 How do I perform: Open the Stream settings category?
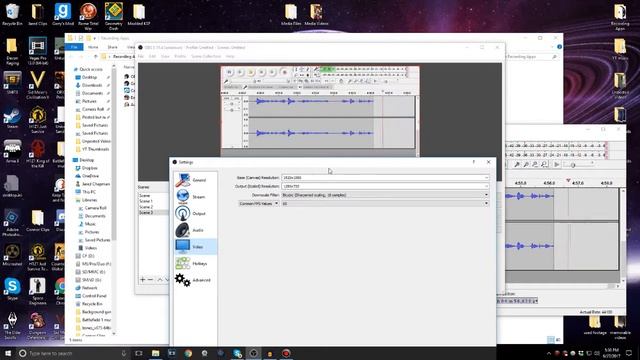[196, 197]
